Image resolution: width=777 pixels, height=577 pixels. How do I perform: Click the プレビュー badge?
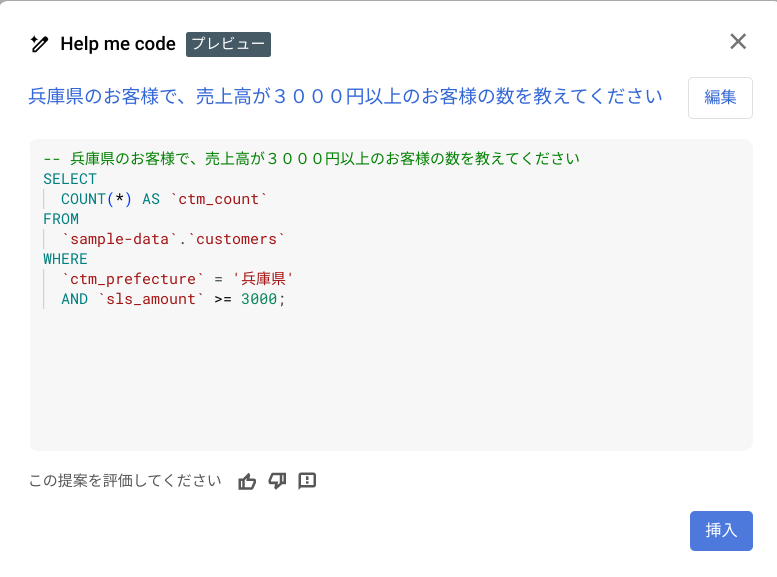point(228,44)
